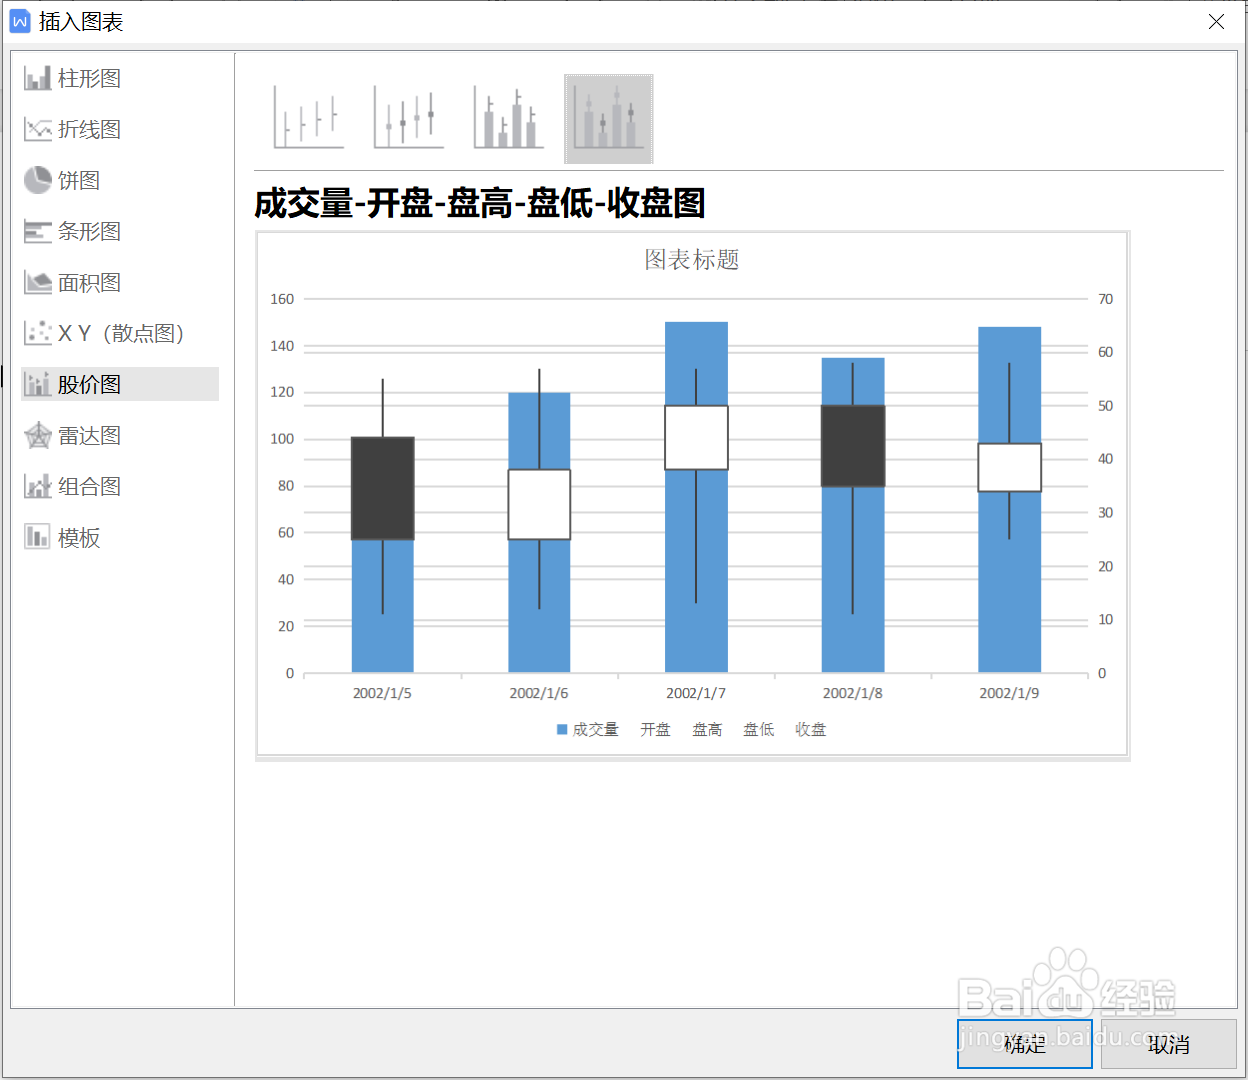This screenshot has height=1080, width=1248.
Task: Select the 组合图 combo chart icon
Action: pyautogui.click(x=38, y=486)
